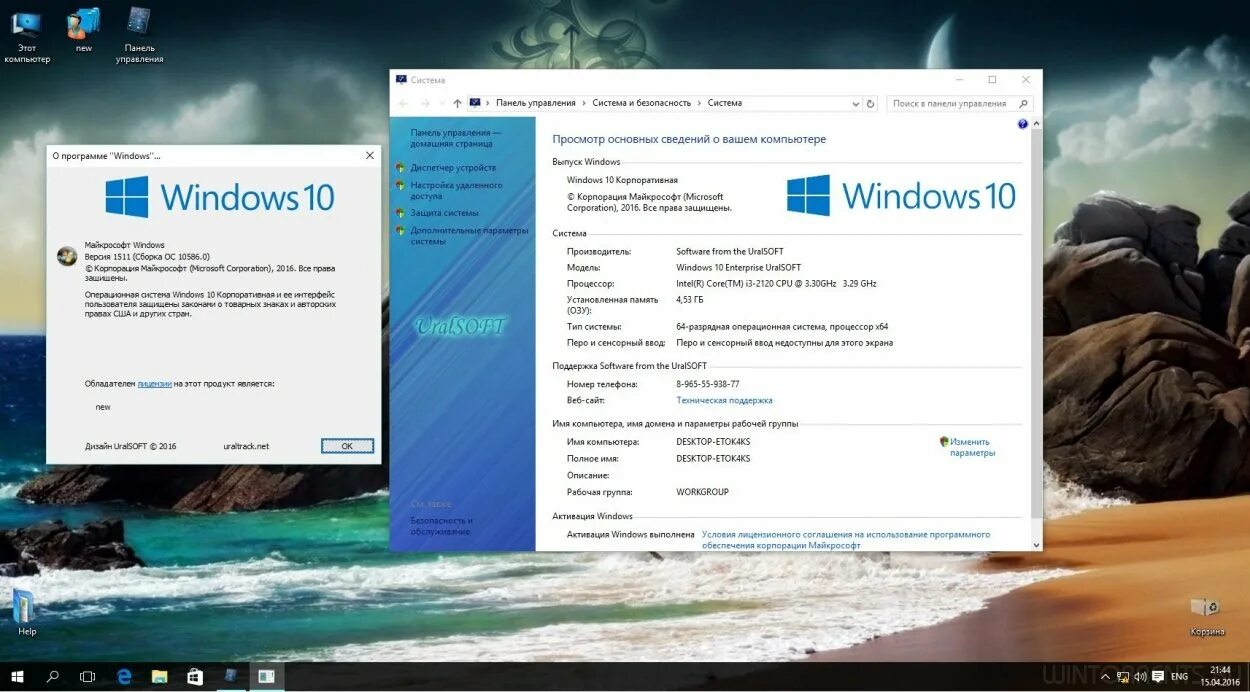Click active System window taskbar button
This screenshot has width=1250, height=692.
(x=267, y=677)
